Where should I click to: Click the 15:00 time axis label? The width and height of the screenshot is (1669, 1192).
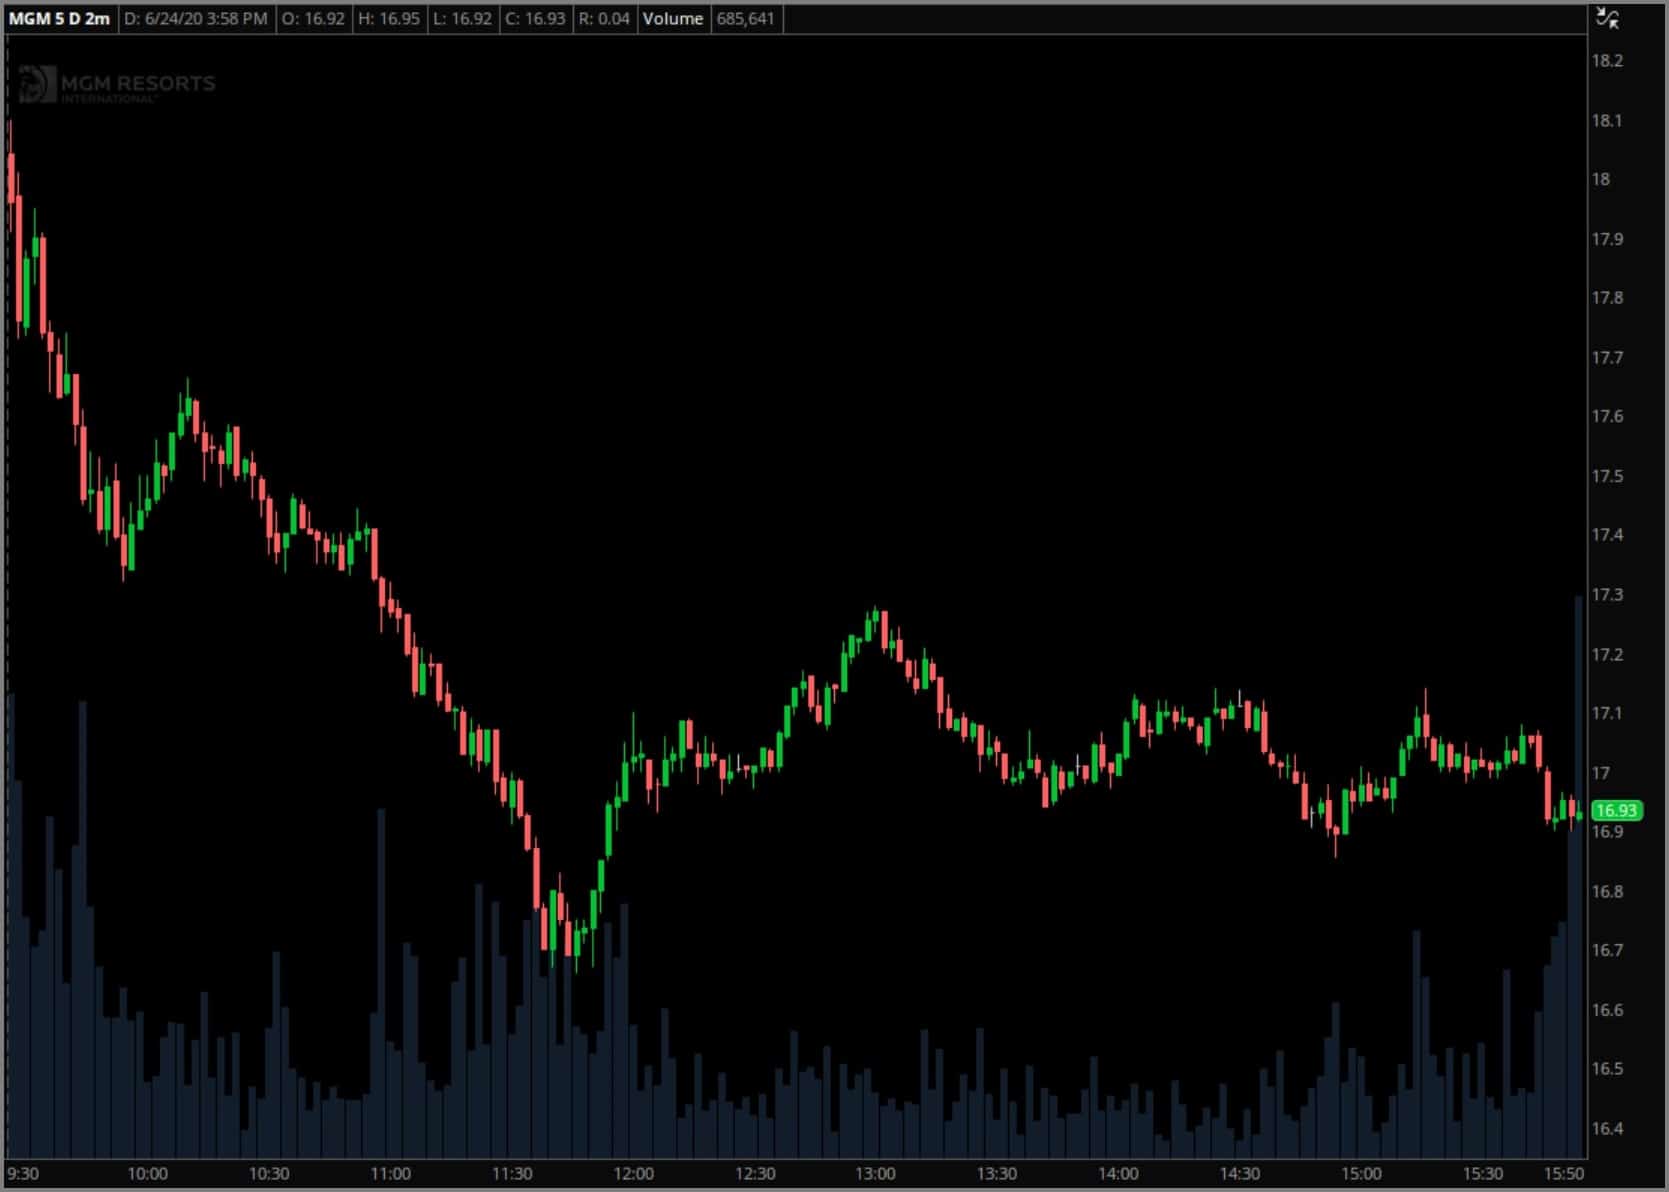point(1361,1173)
